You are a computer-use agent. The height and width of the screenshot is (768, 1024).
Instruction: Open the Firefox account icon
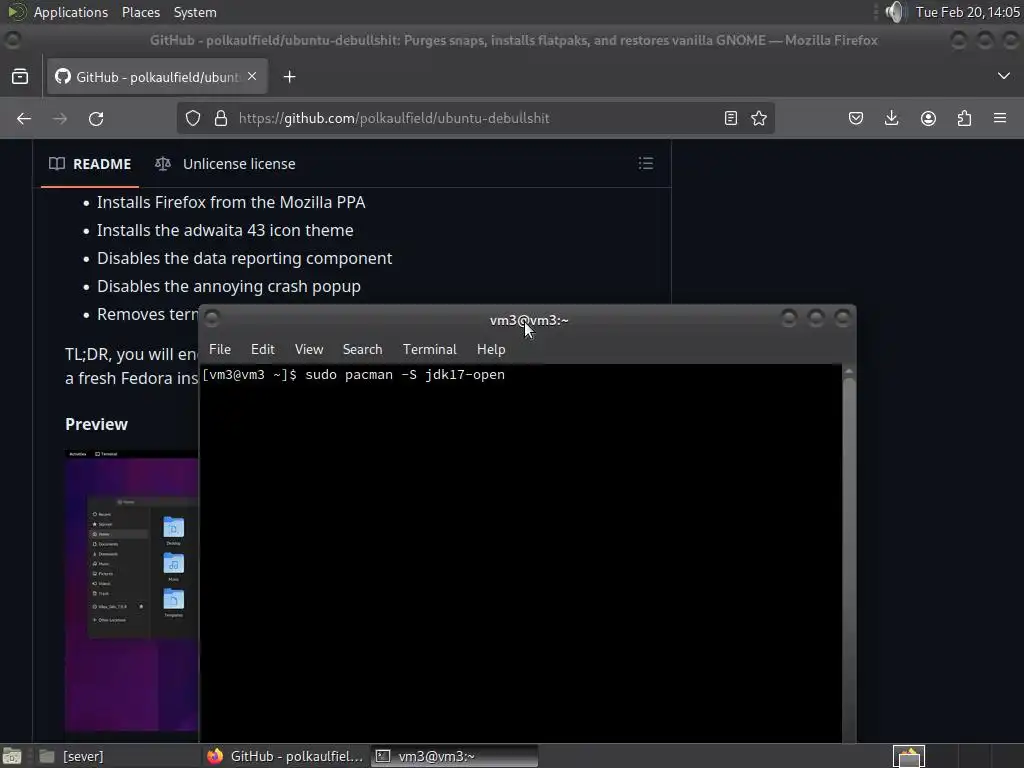(x=928, y=118)
